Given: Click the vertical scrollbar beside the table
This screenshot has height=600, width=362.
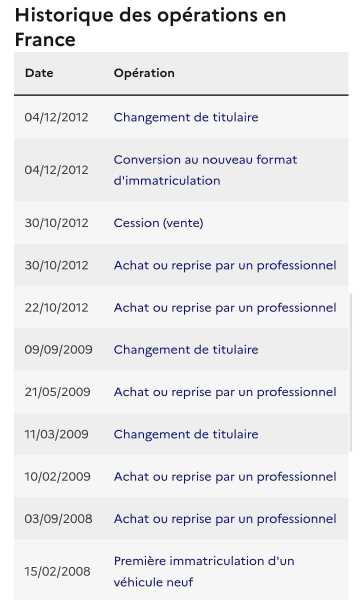Looking at the screenshot, I should click(x=350, y=373).
